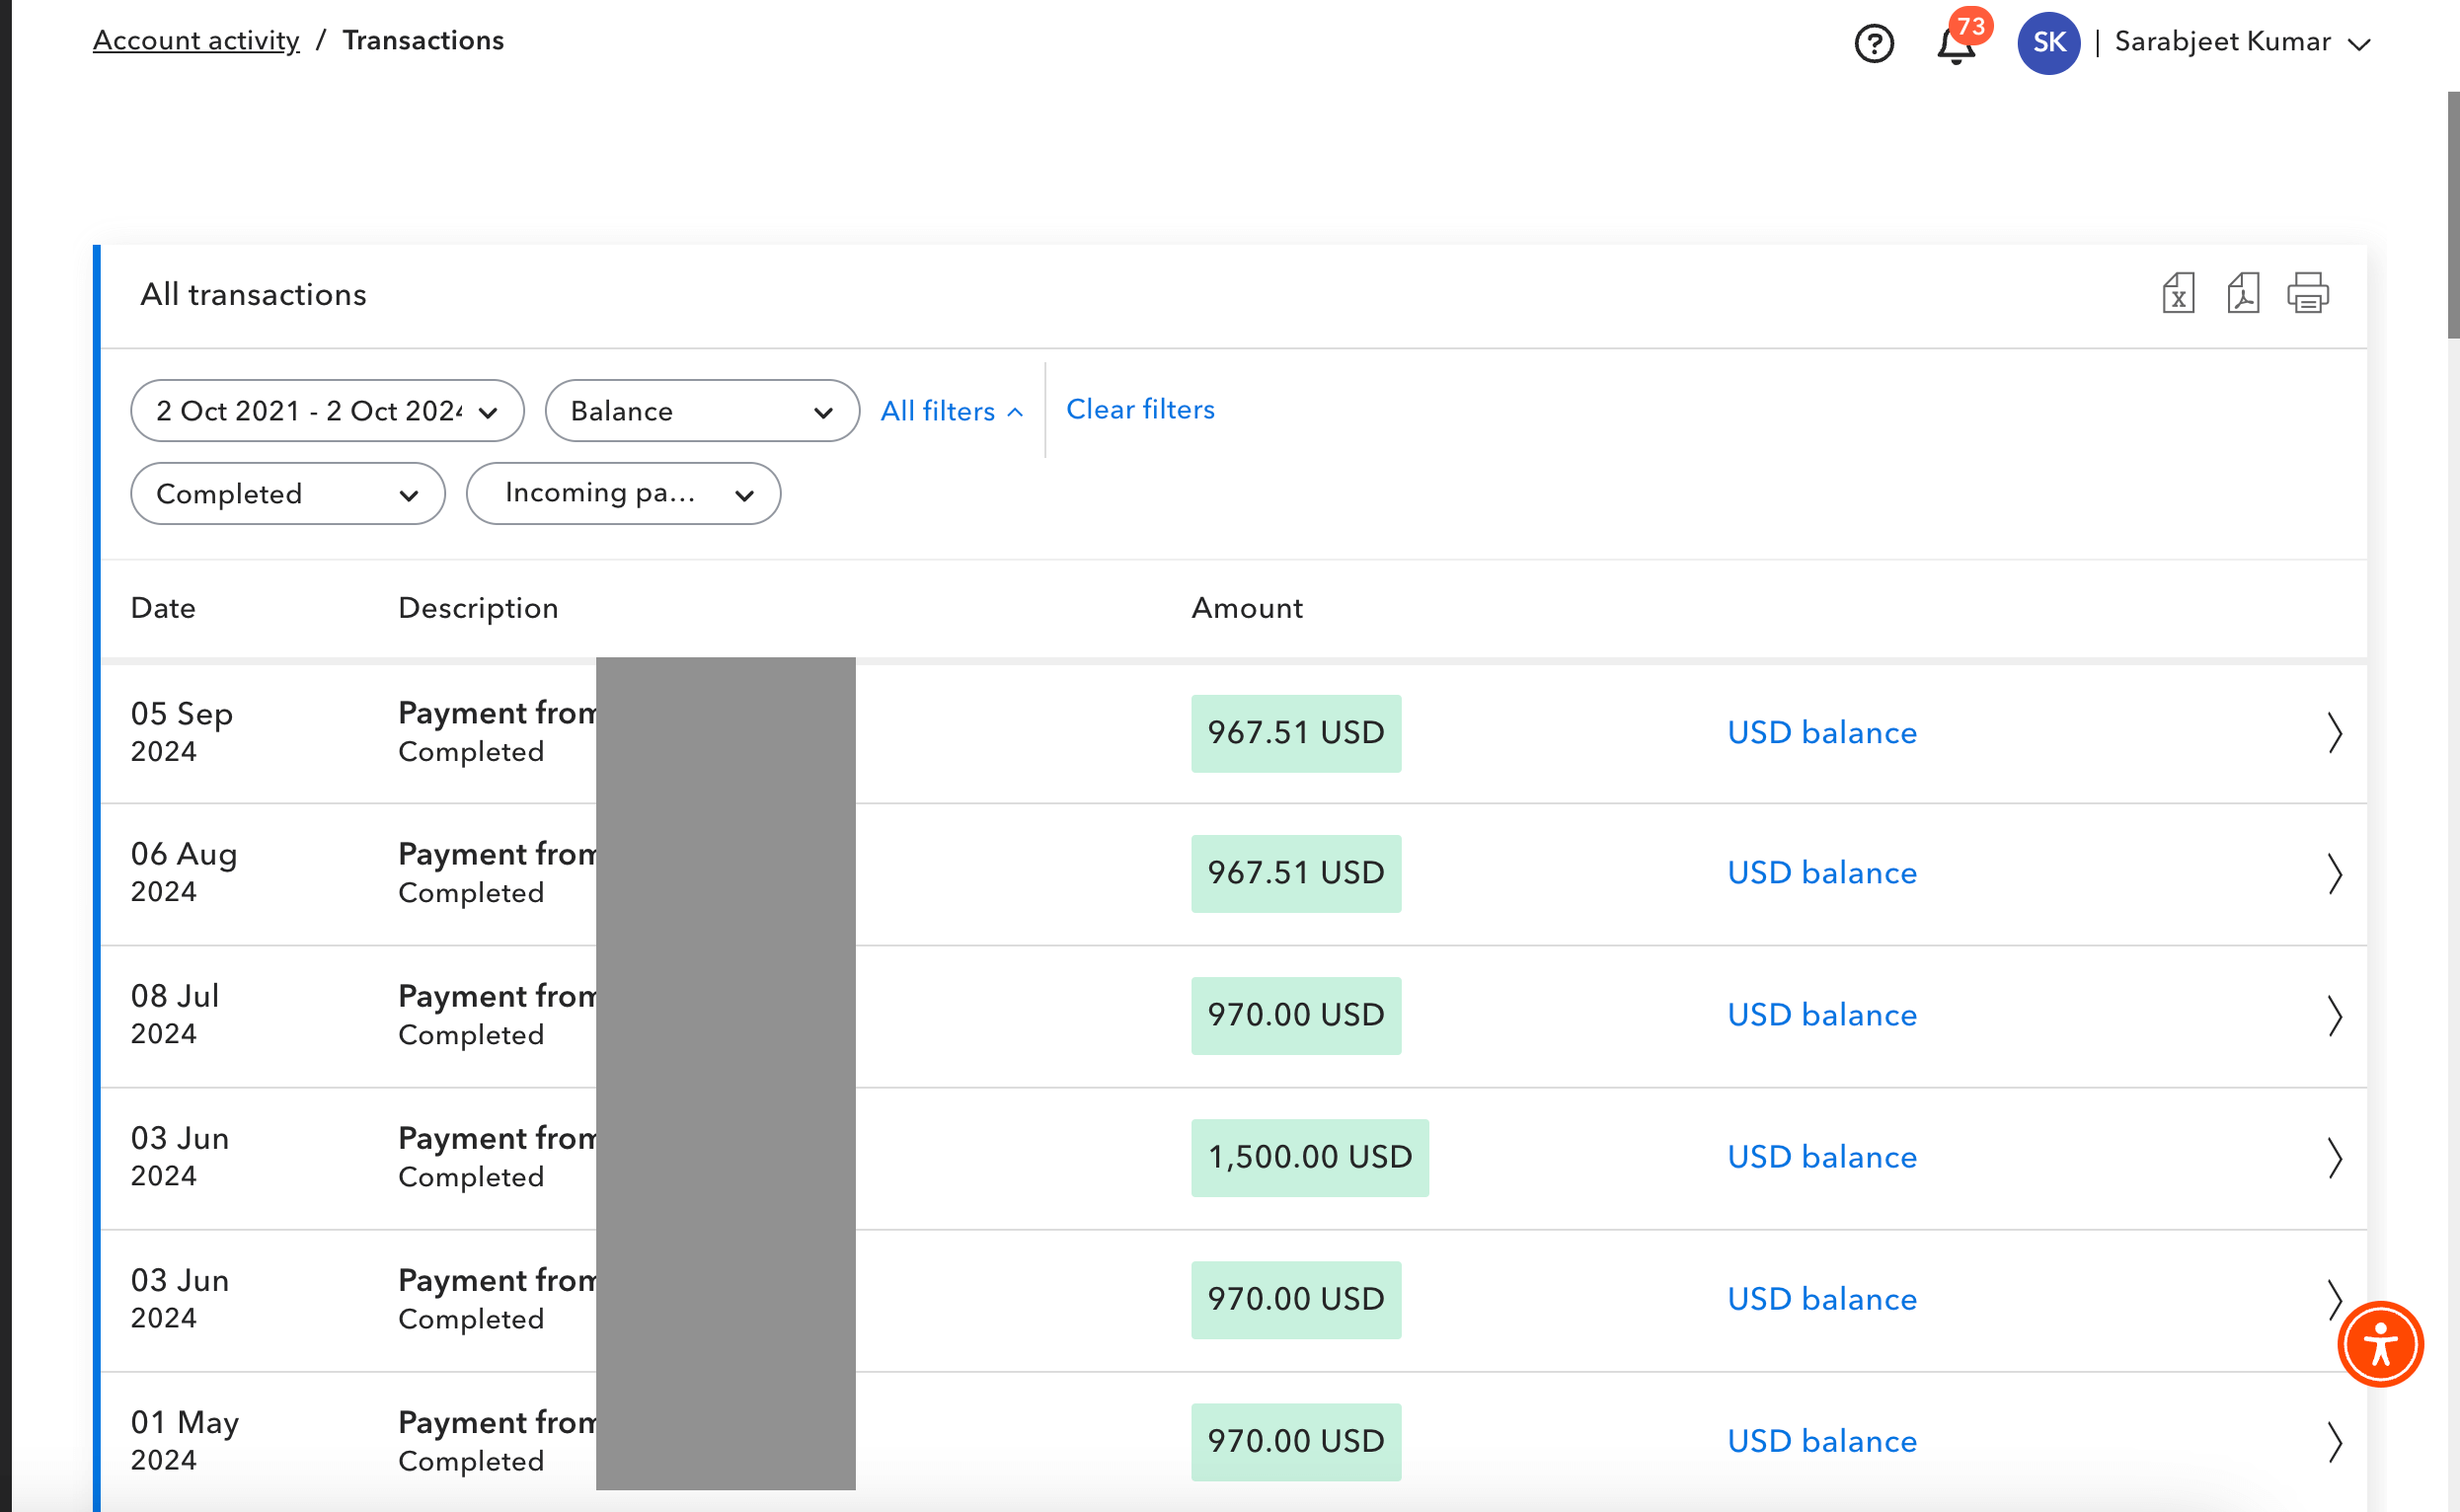The image size is (2460, 1512).
Task: Click the page vertical scrollbar
Action: (2452, 215)
